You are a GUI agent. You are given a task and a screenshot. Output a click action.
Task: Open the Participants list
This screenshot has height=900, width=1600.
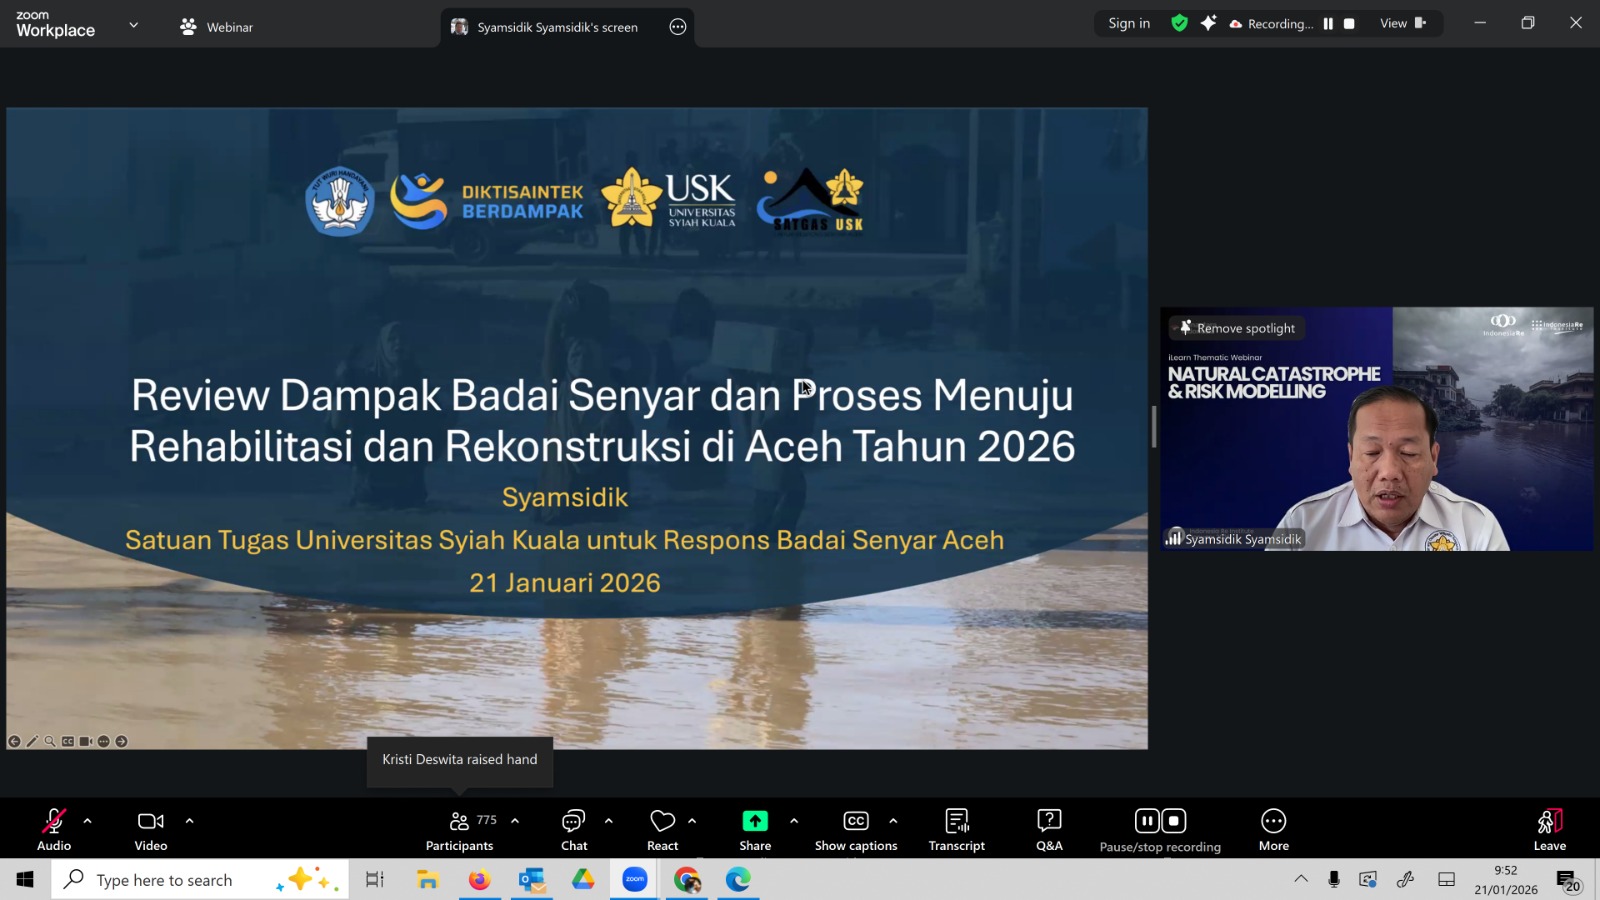(x=459, y=829)
